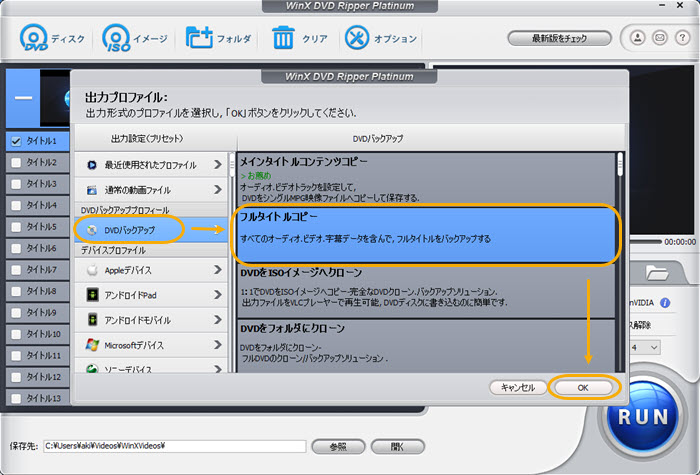This screenshot has width=700, height=475.
Task: Click the 開く open button
Action: 397,446
